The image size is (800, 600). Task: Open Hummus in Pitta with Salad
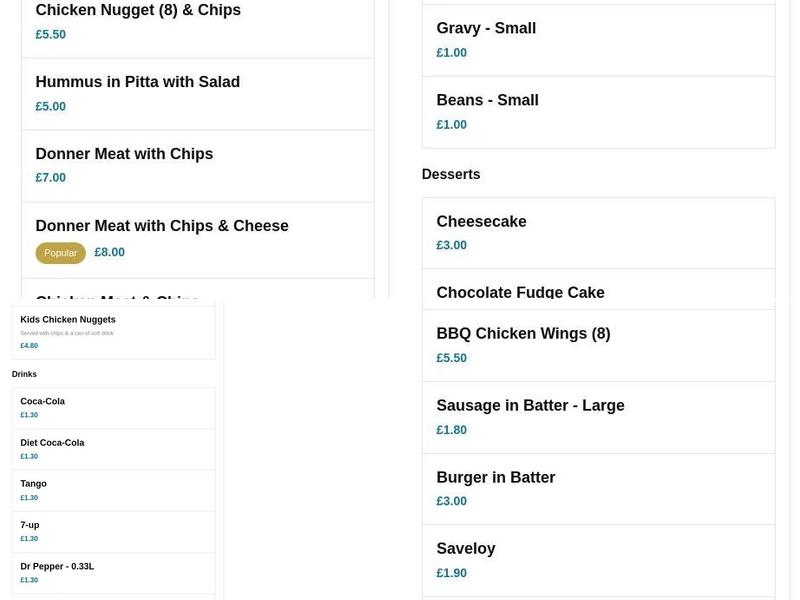click(137, 82)
